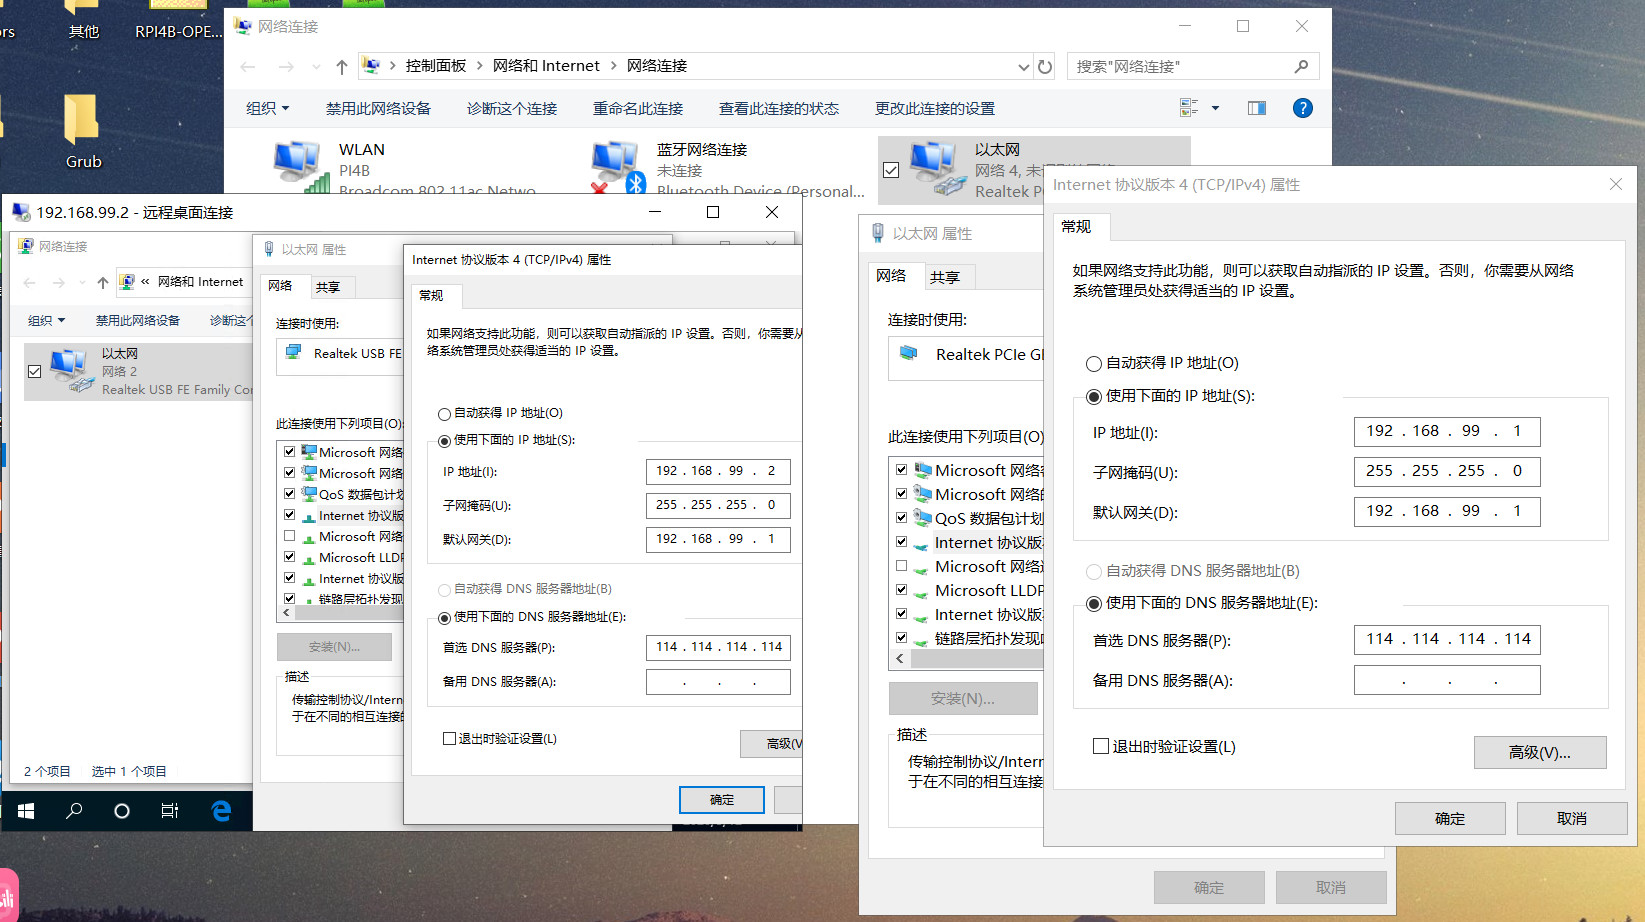Screen dimensions: 1645x922
Task: Enable validate settings upon exit in front dialog
Action: click(1101, 746)
